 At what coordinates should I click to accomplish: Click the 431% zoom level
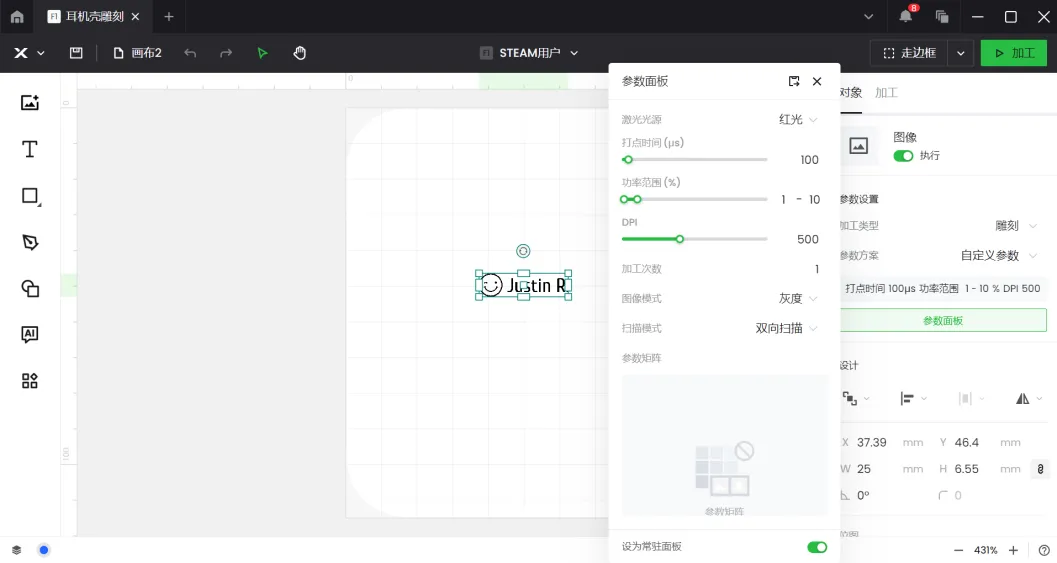coord(986,550)
